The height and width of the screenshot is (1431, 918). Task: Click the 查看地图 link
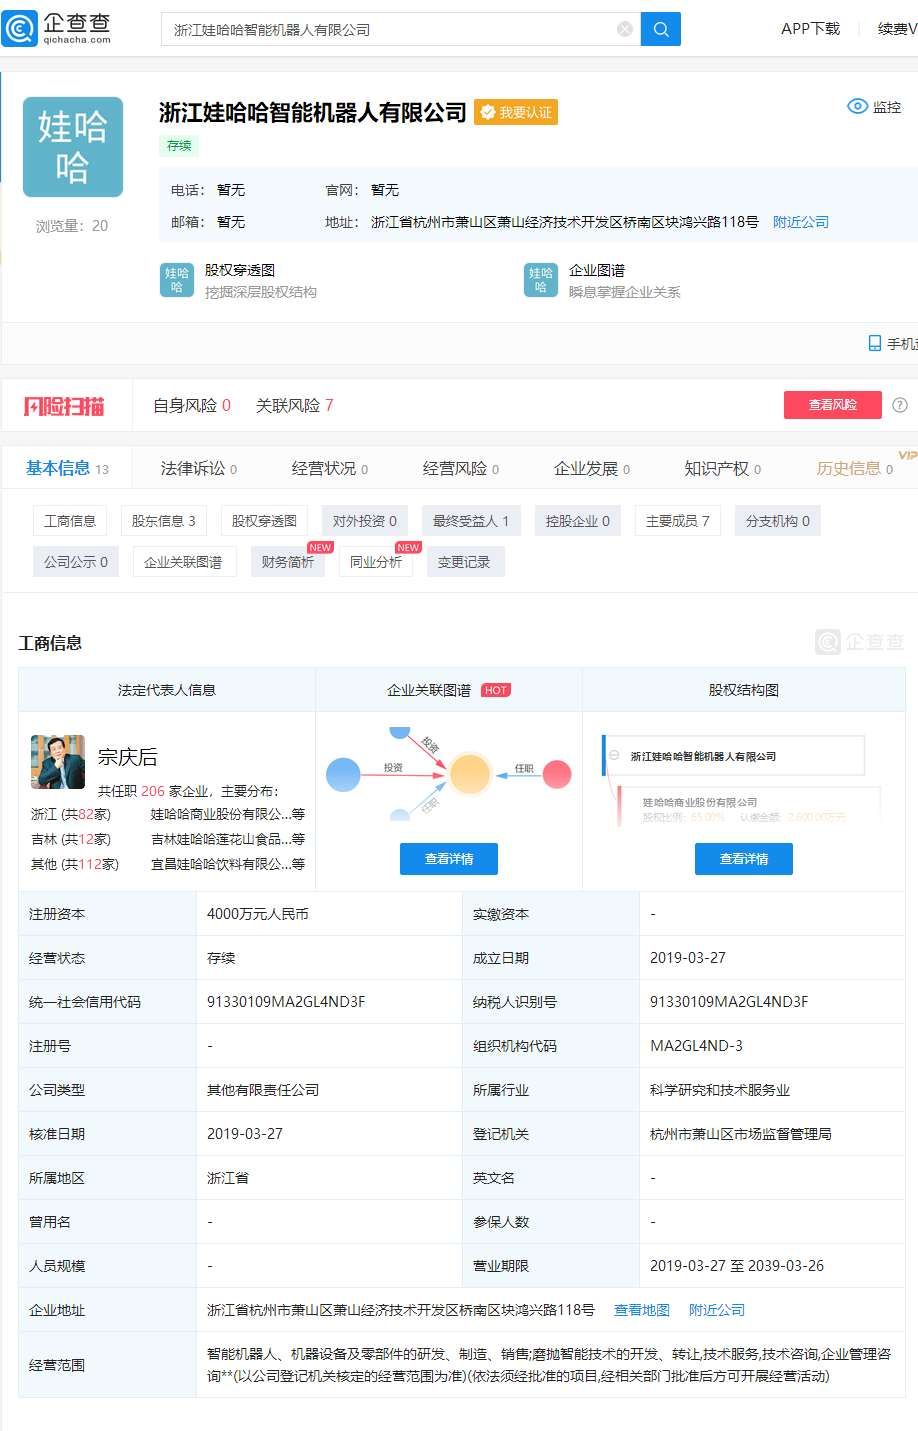pyautogui.click(x=641, y=1310)
